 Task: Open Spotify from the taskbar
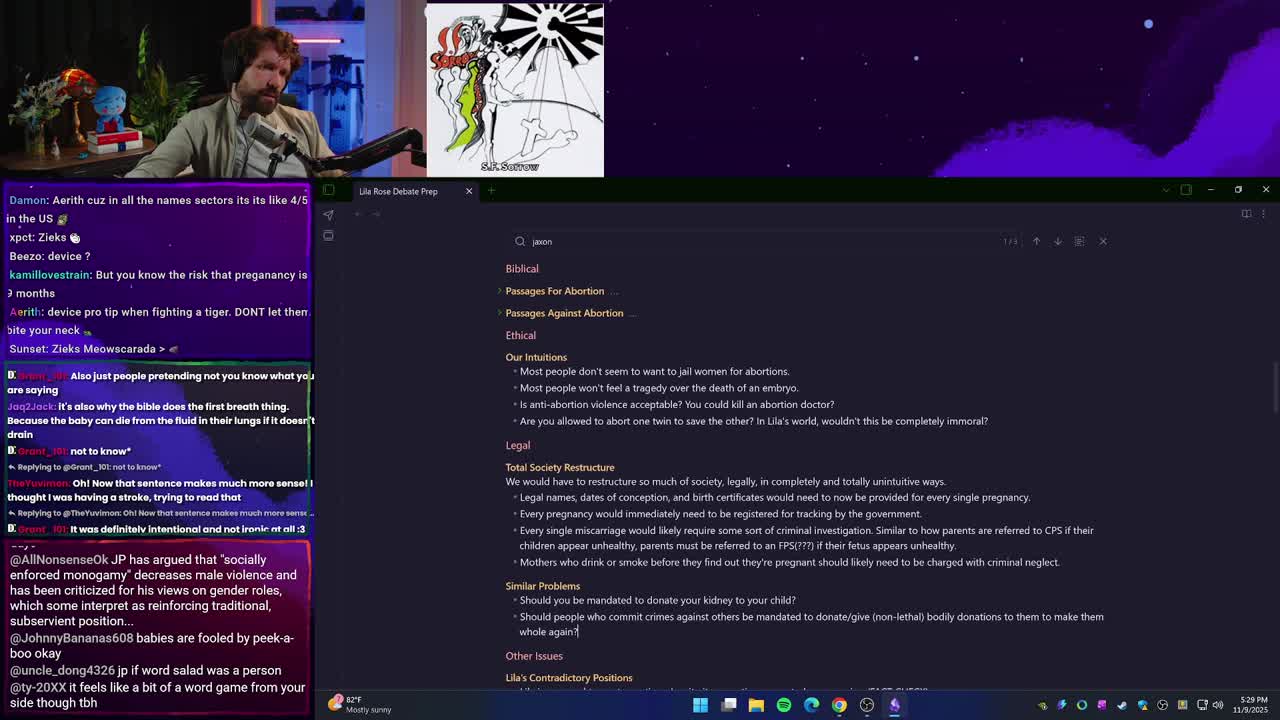click(784, 705)
